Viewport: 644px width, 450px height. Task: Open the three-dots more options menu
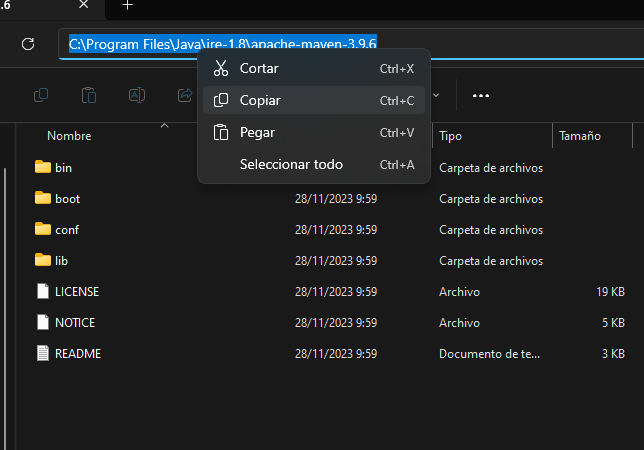[x=481, y=96]
